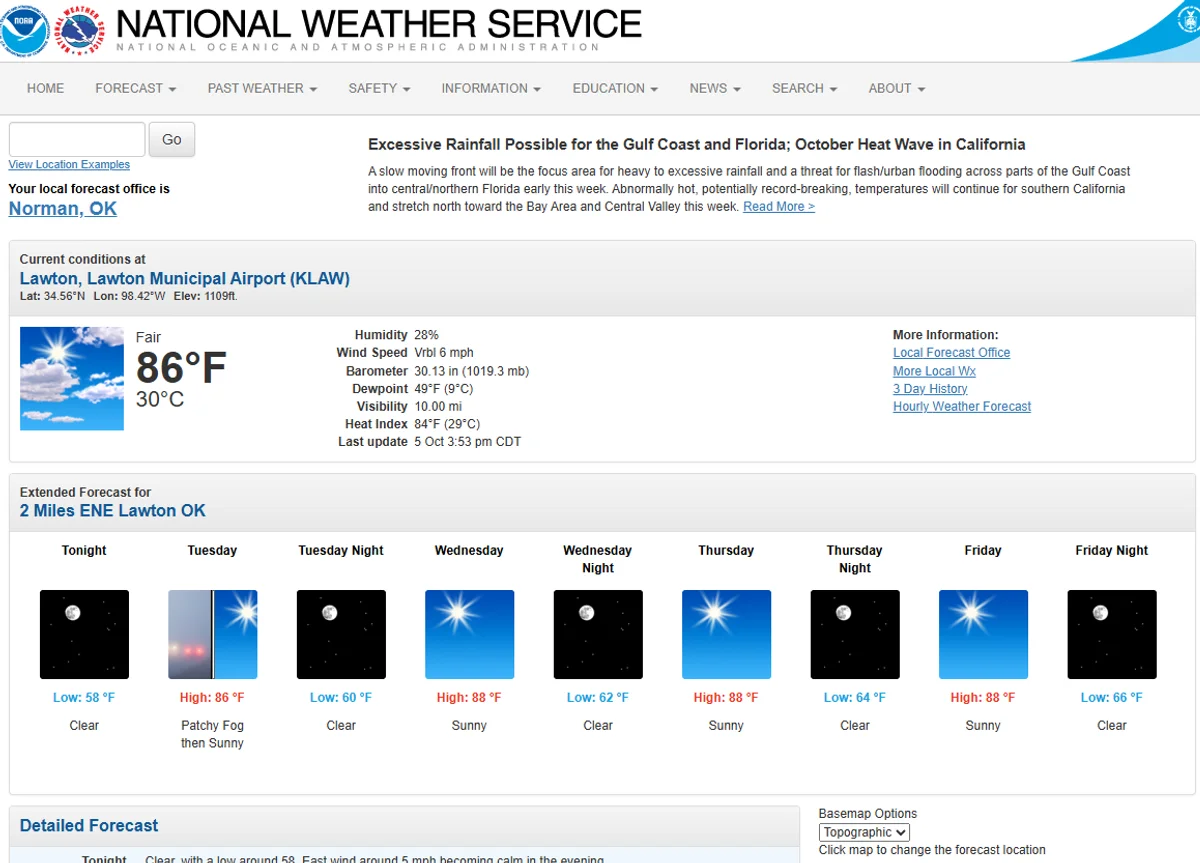Click the 2 Miles ENE Lawton OK heading
Screen dimensions: 1200x863
click(113, 511)
